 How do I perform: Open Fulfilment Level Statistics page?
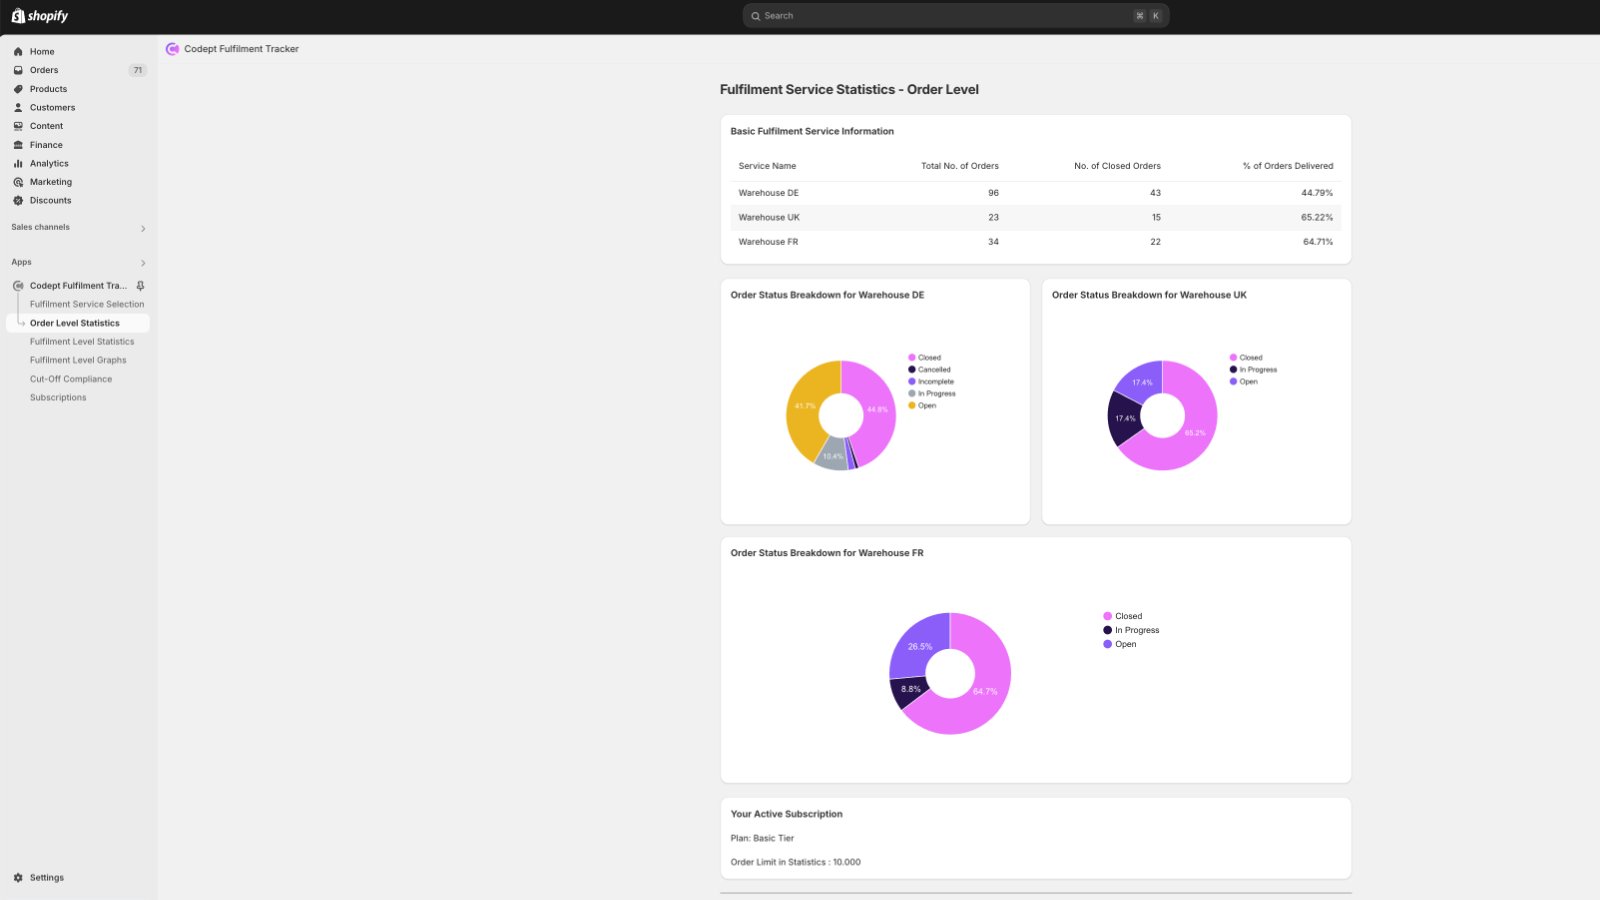click(82, 342)
